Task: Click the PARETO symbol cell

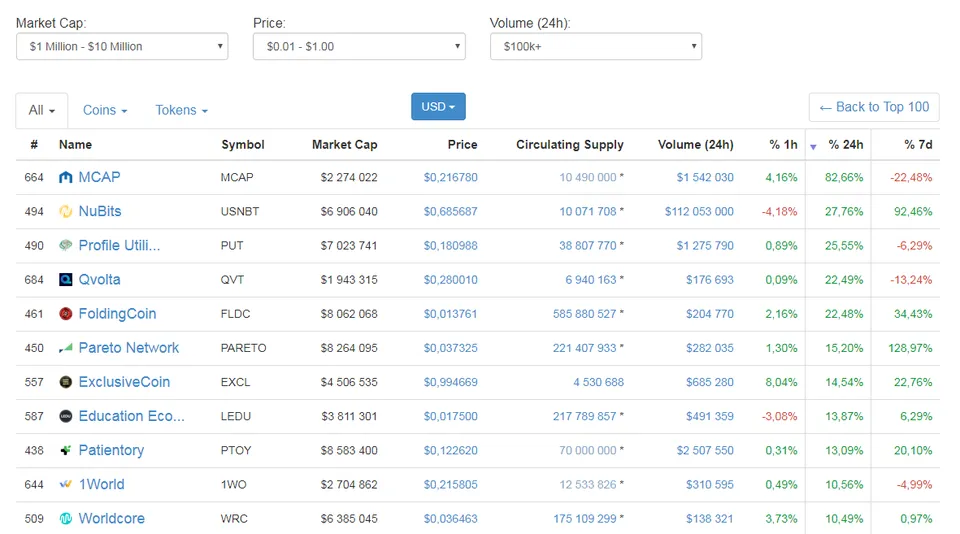Action: point(244,348)
